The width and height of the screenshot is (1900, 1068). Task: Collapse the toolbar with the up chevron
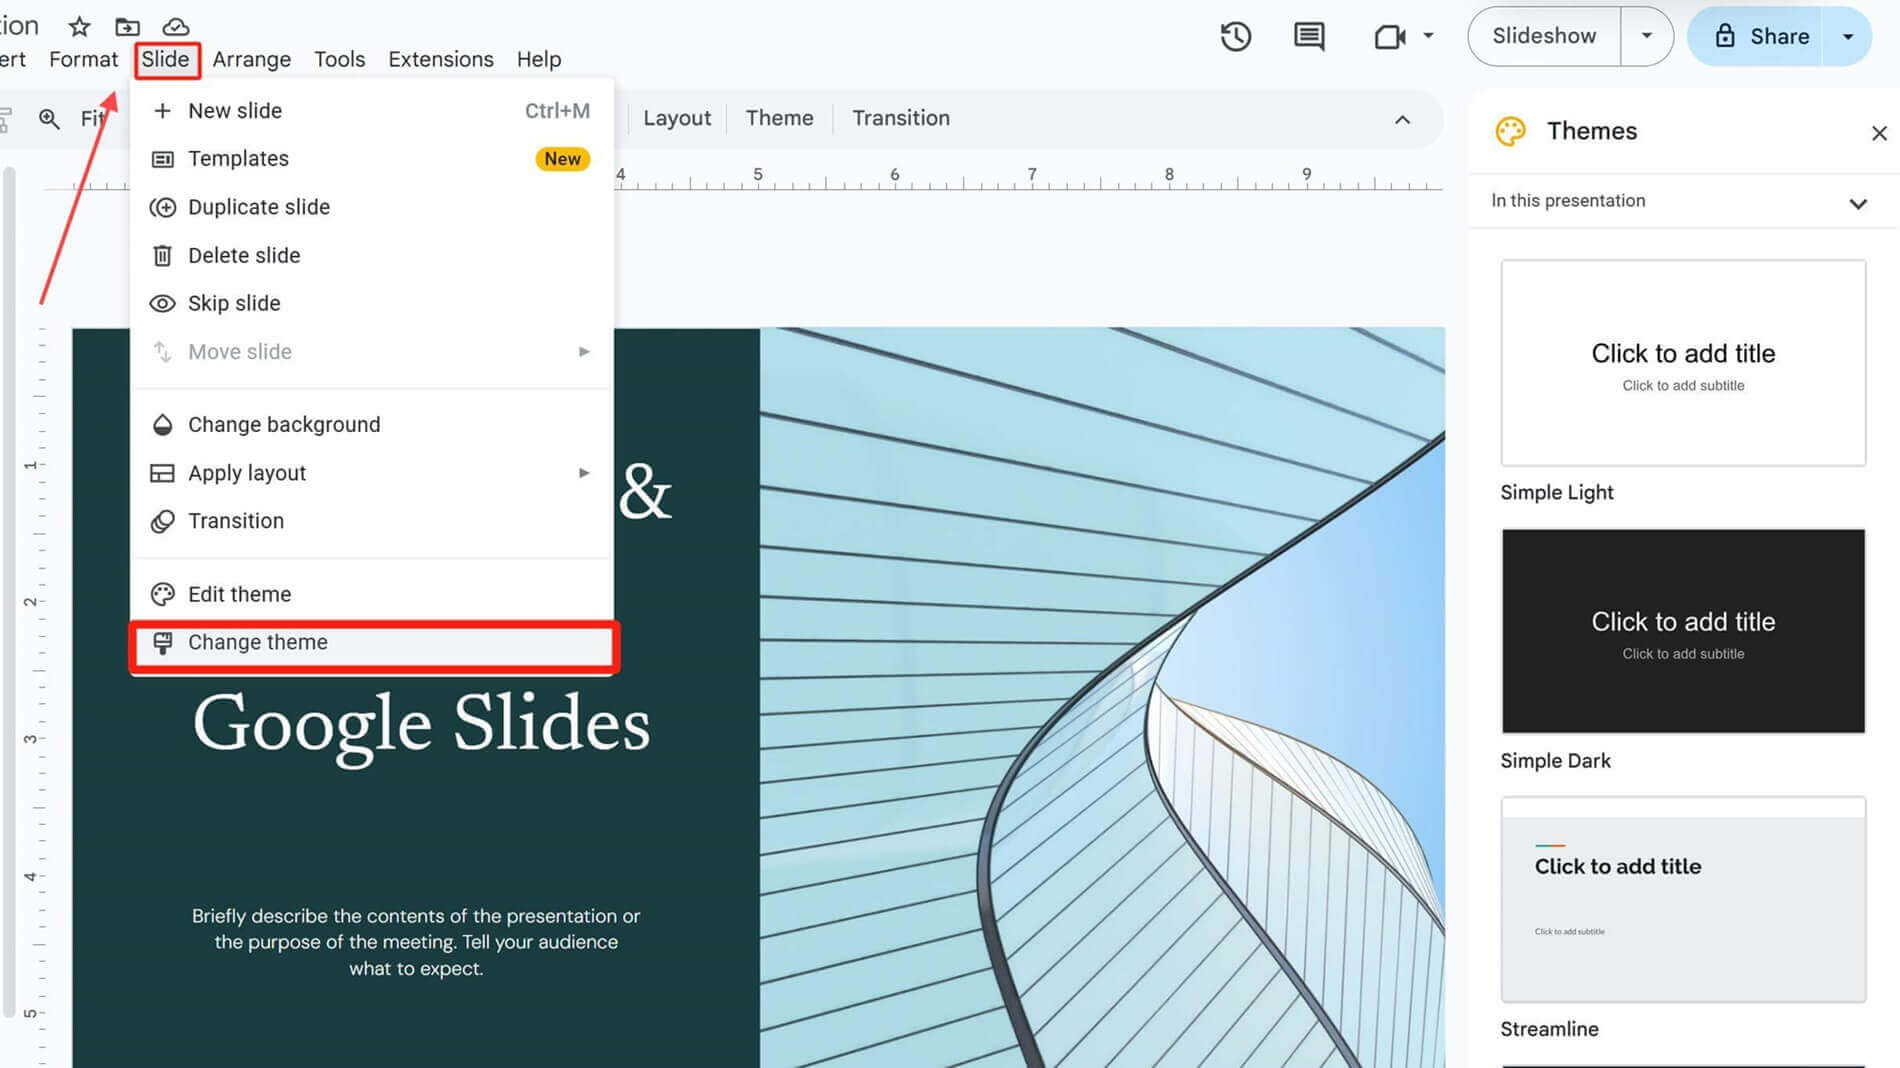pos(1402,120)
